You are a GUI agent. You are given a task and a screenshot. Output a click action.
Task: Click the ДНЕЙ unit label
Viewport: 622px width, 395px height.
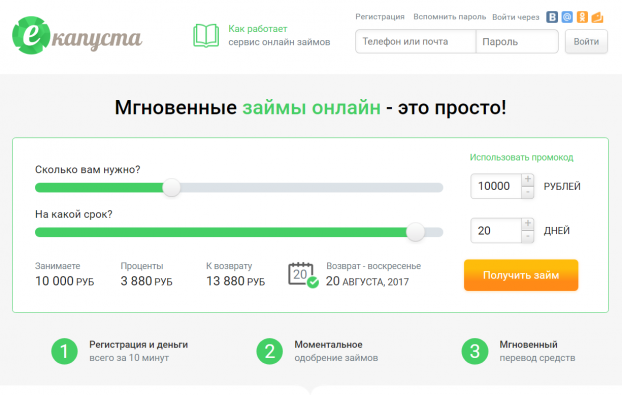coord(557,231)
